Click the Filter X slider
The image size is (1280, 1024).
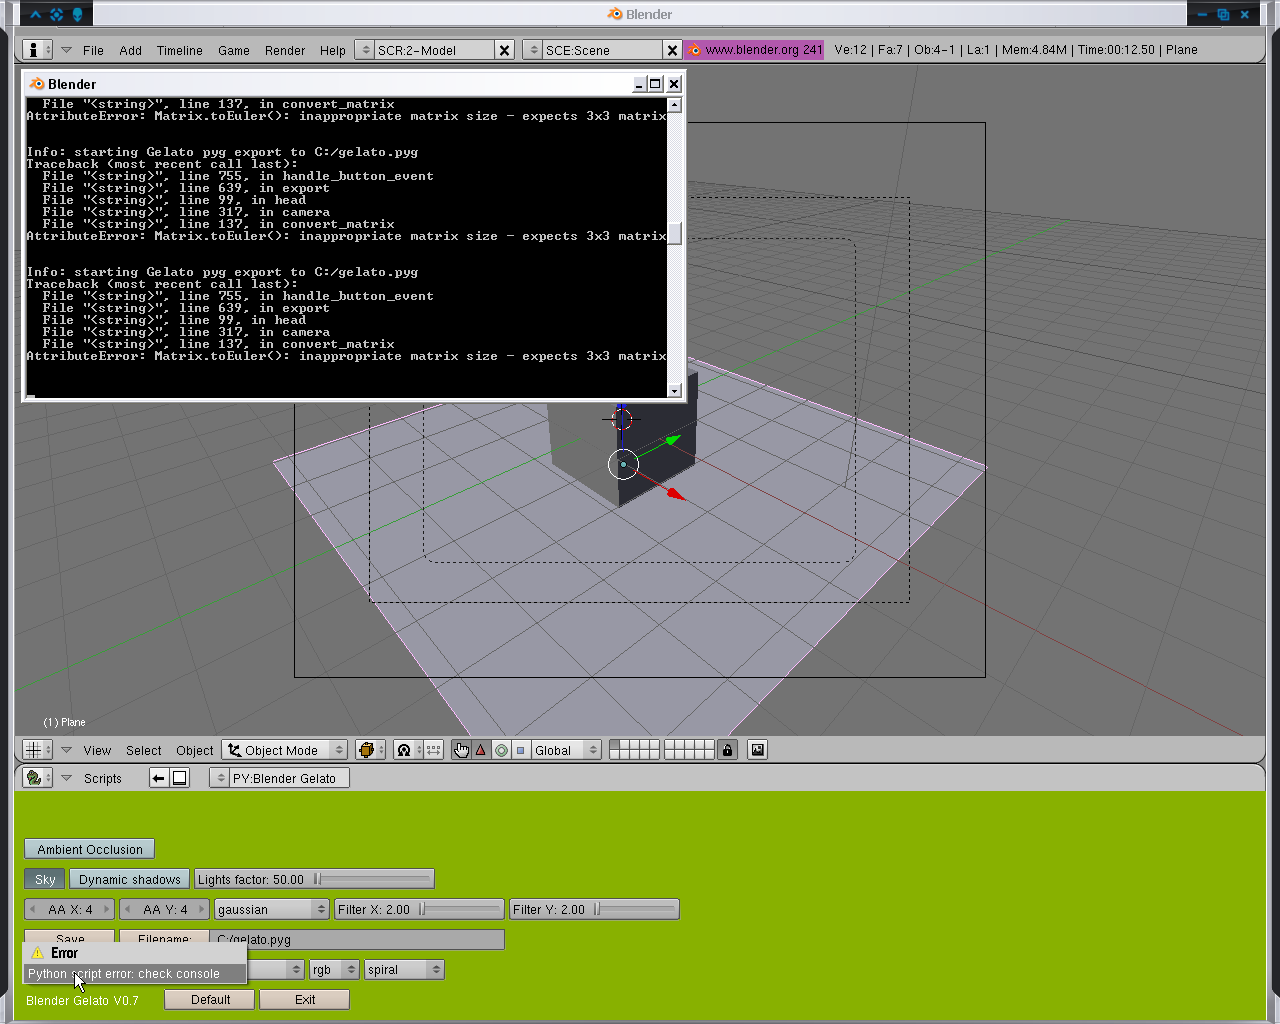pos(419,909)
